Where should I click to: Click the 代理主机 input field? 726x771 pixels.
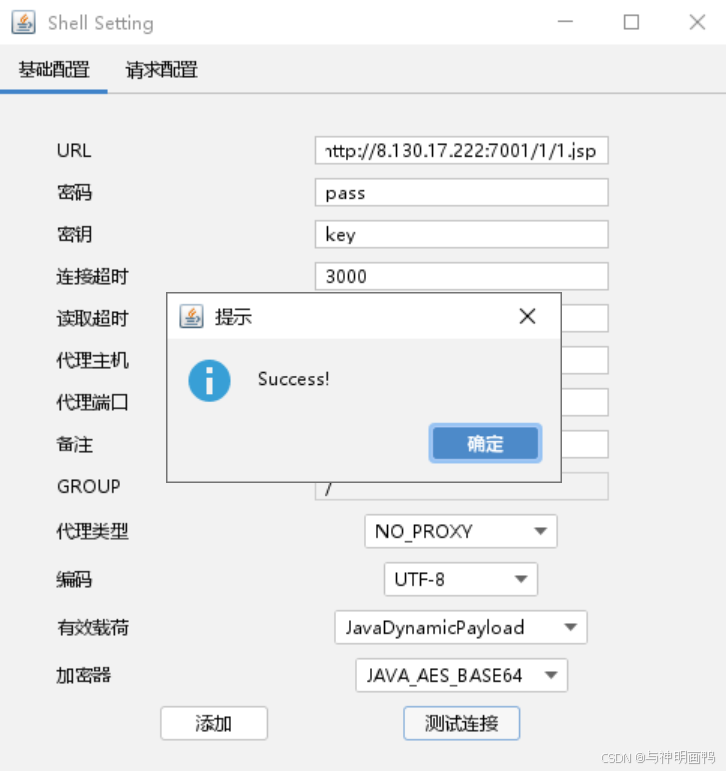pyautogui.click(x=585, y=360)
